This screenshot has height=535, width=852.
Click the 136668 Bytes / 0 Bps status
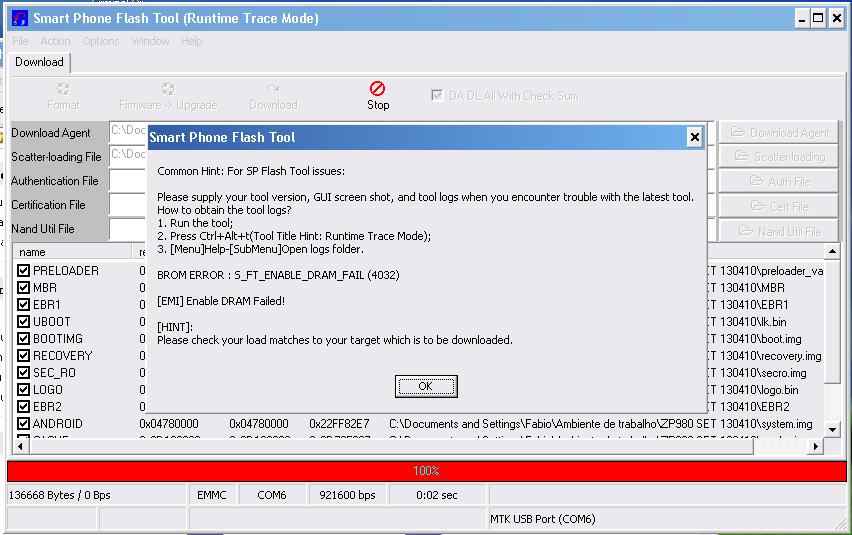(60, 495)
